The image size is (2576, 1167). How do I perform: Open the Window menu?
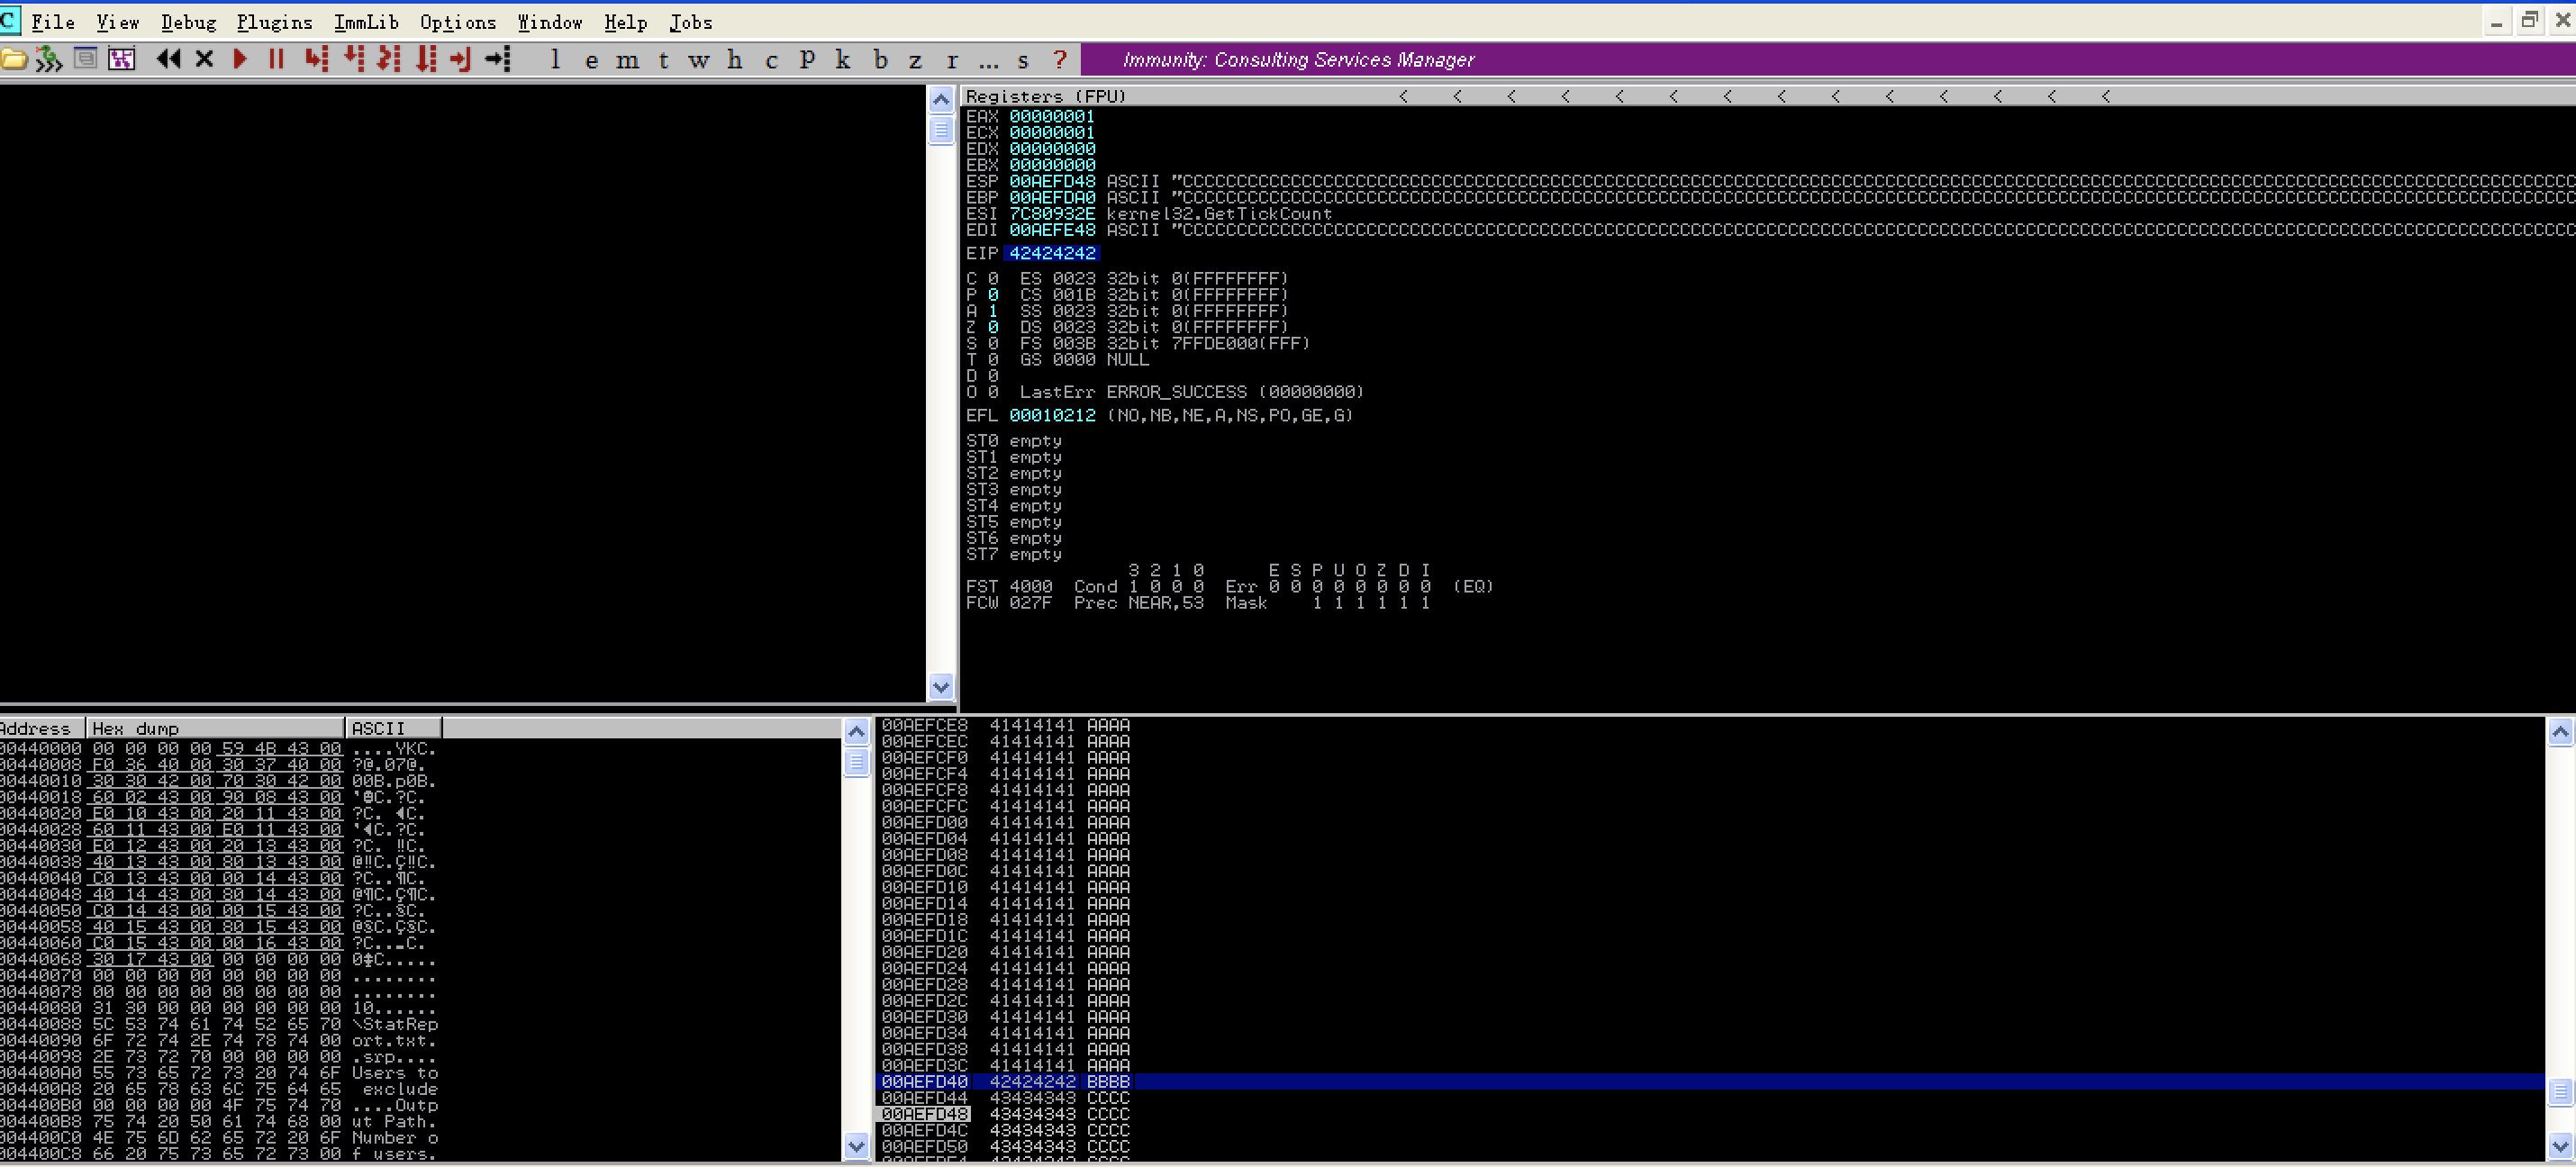coord(550,22)
